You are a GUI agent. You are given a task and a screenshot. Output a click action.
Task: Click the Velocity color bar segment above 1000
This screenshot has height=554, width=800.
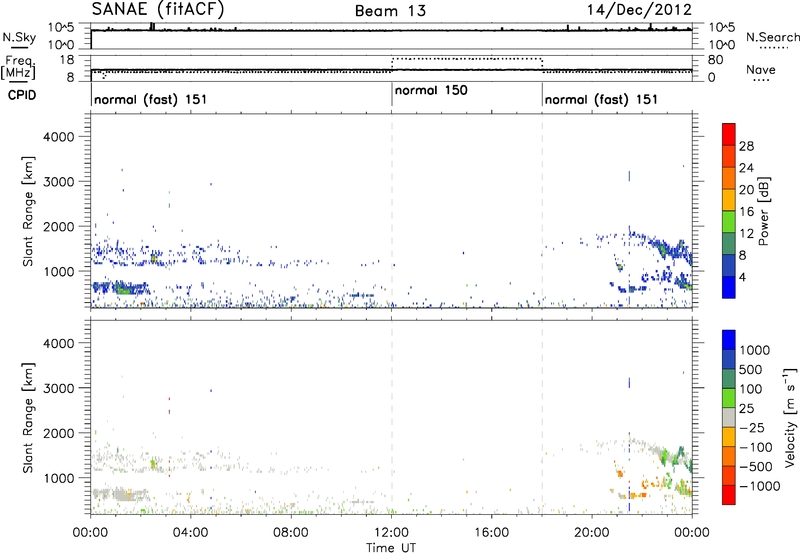[729, 340]
